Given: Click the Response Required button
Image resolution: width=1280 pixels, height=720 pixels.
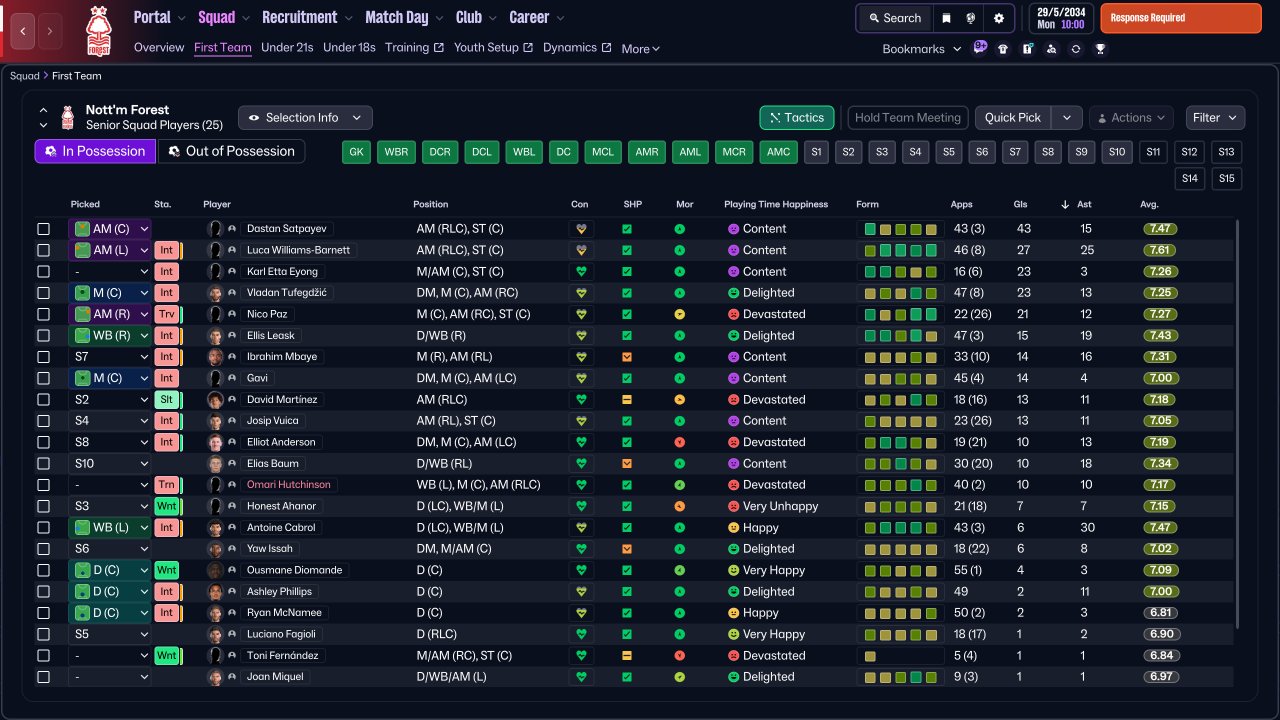Looking at the screenshot, I should click(x=1181, y=18).
